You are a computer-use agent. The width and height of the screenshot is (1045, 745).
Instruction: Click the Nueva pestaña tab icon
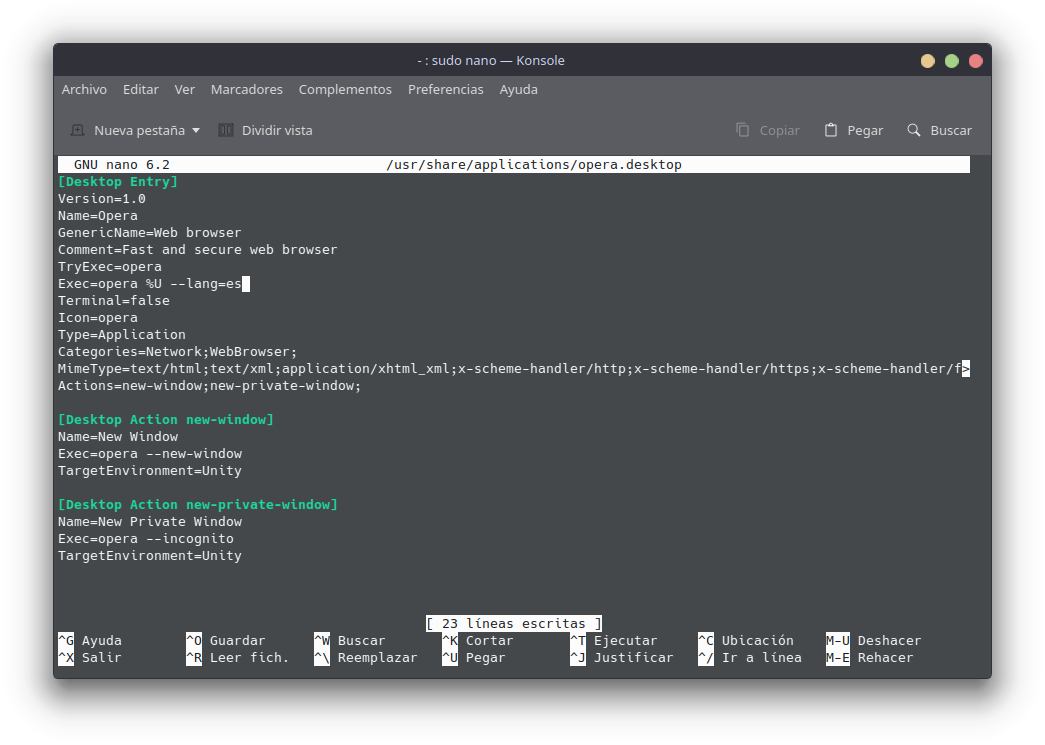click(x=77, y=131)
